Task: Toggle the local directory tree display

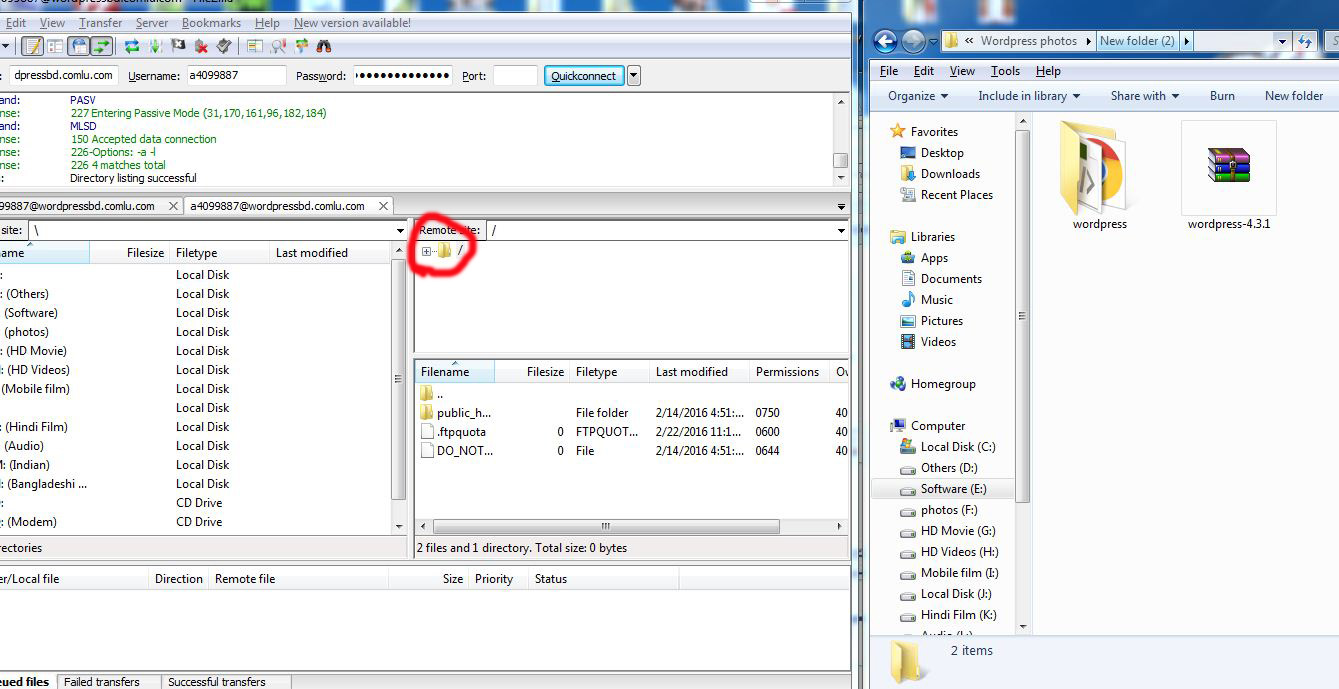Action: pos(55,46)
